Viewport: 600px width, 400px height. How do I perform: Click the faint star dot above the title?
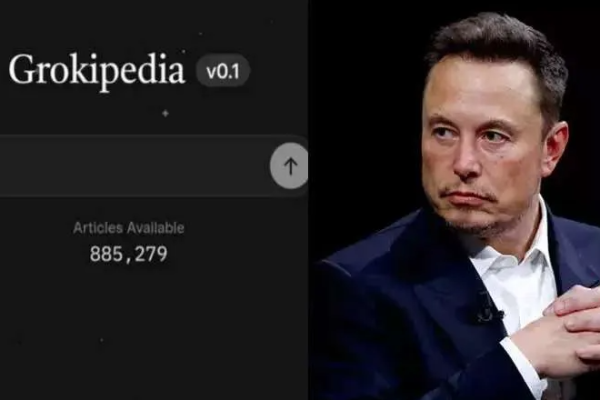[201, 34]
